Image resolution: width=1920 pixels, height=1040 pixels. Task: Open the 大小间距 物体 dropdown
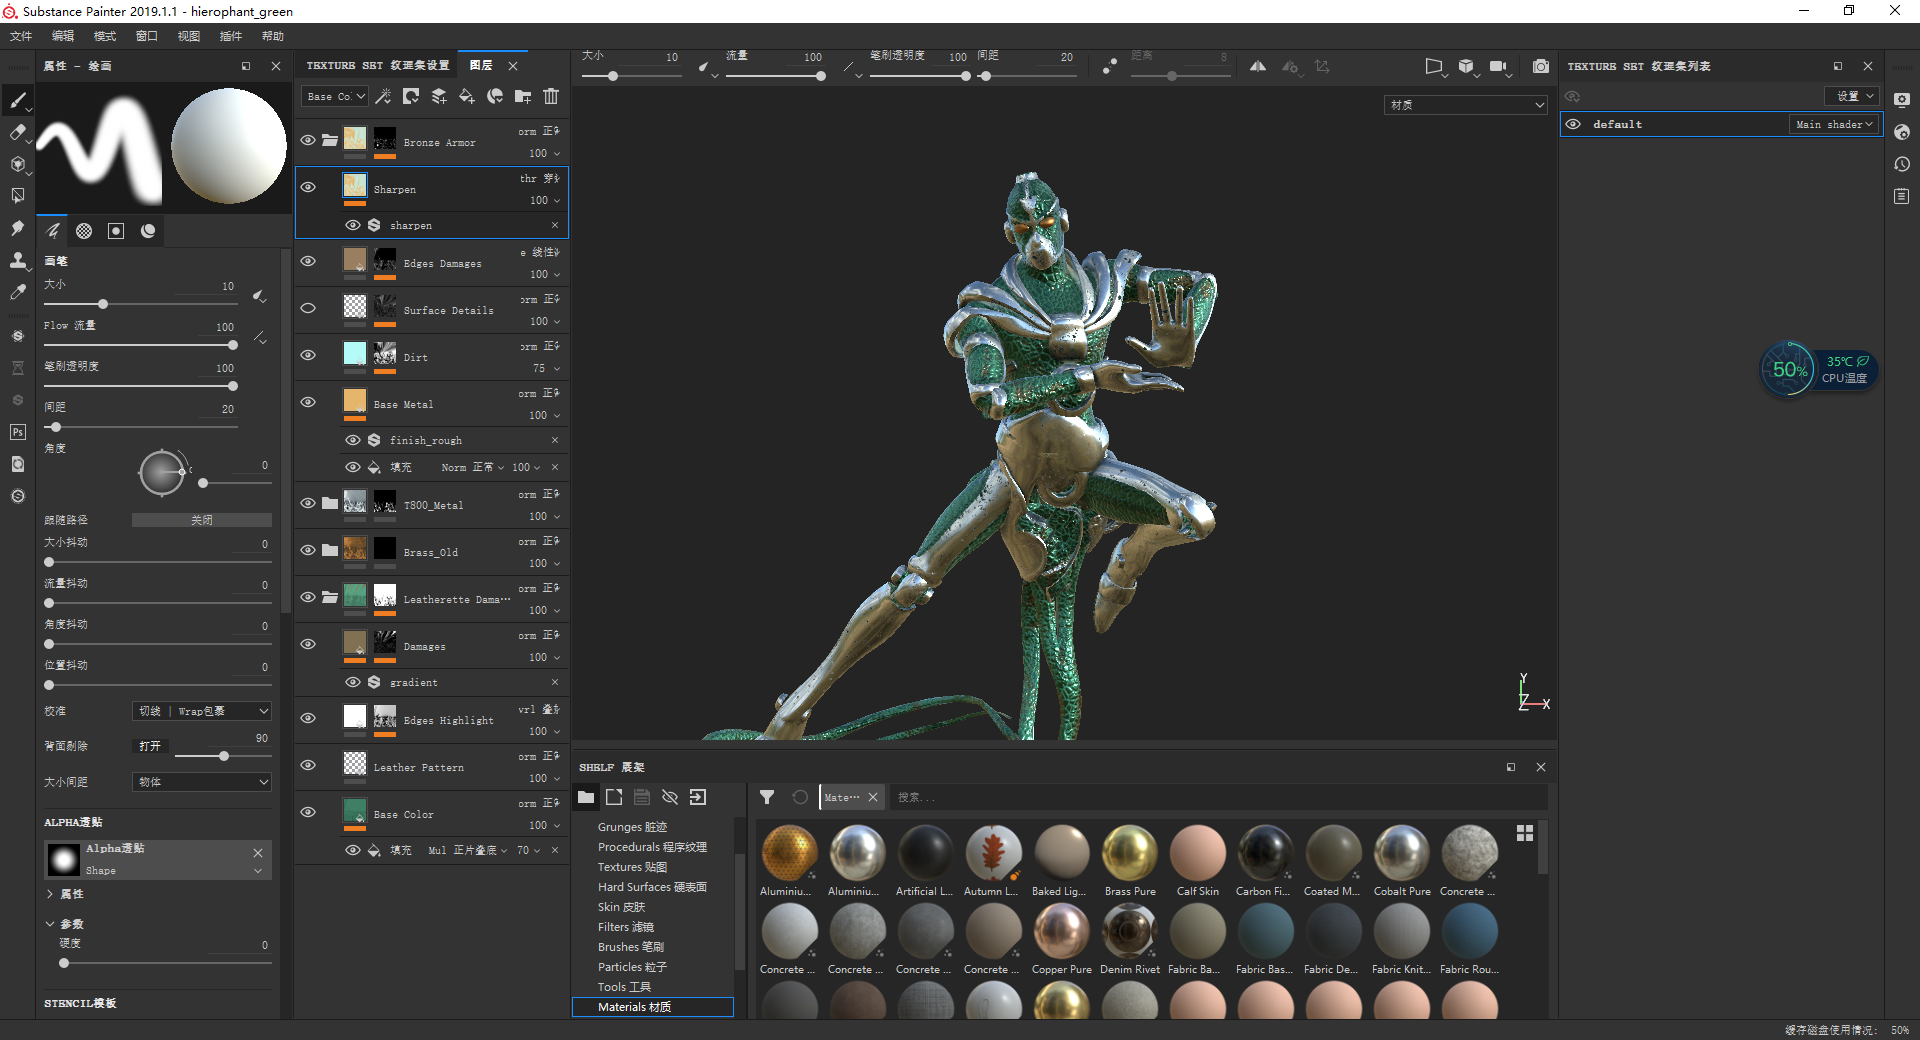pyautogui.click(x=202, y=782)
